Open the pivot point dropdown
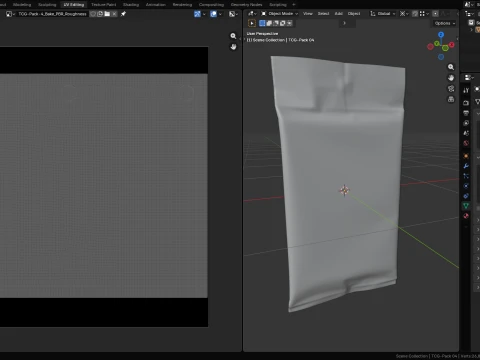 point(404,14)
